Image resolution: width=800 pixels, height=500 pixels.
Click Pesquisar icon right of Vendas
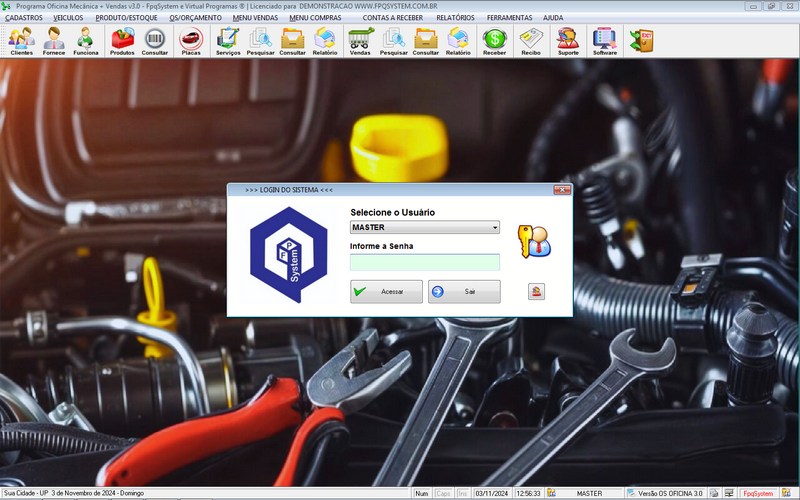(x=393, y=41)
